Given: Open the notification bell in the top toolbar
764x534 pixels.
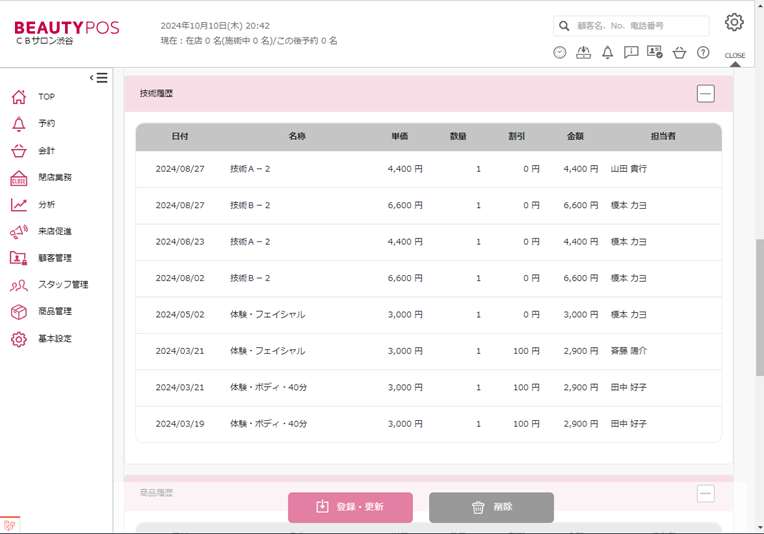Looking at the screenshot, I should 607,53.
